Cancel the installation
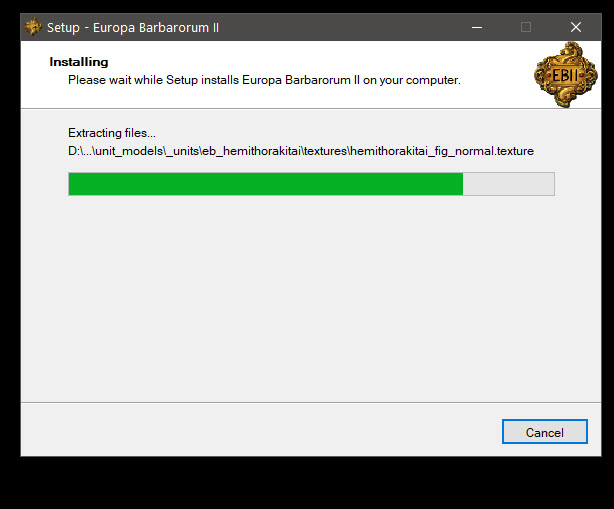The height and width of the screenshot is (509, 614). click(x=545, y=432)
